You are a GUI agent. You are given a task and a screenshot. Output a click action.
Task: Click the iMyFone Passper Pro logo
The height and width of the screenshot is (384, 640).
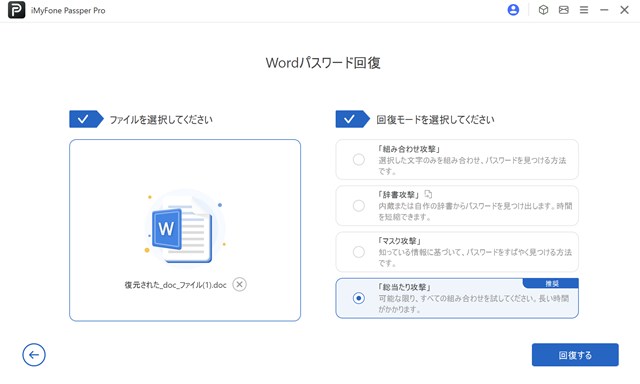coord(16,10)
